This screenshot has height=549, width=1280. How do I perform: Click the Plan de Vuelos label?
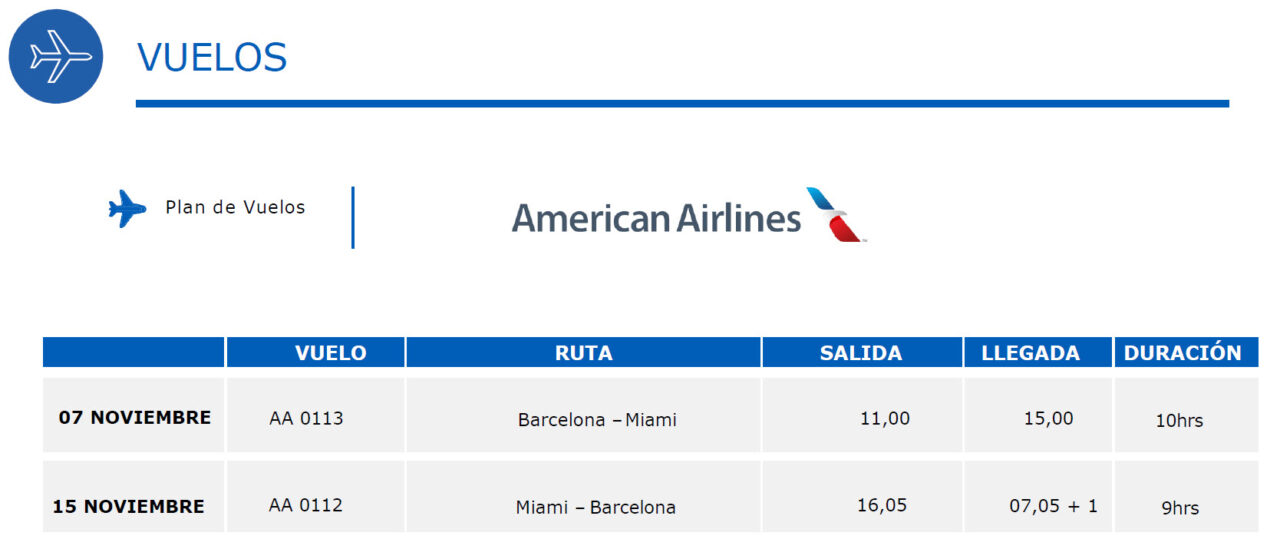click(235, 207)
